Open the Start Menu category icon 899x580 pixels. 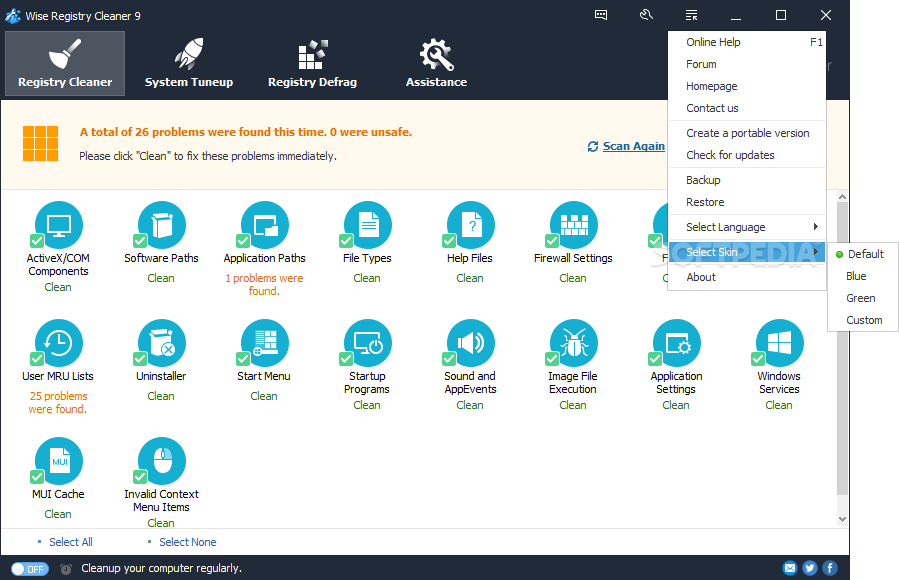tap(265, 343)
